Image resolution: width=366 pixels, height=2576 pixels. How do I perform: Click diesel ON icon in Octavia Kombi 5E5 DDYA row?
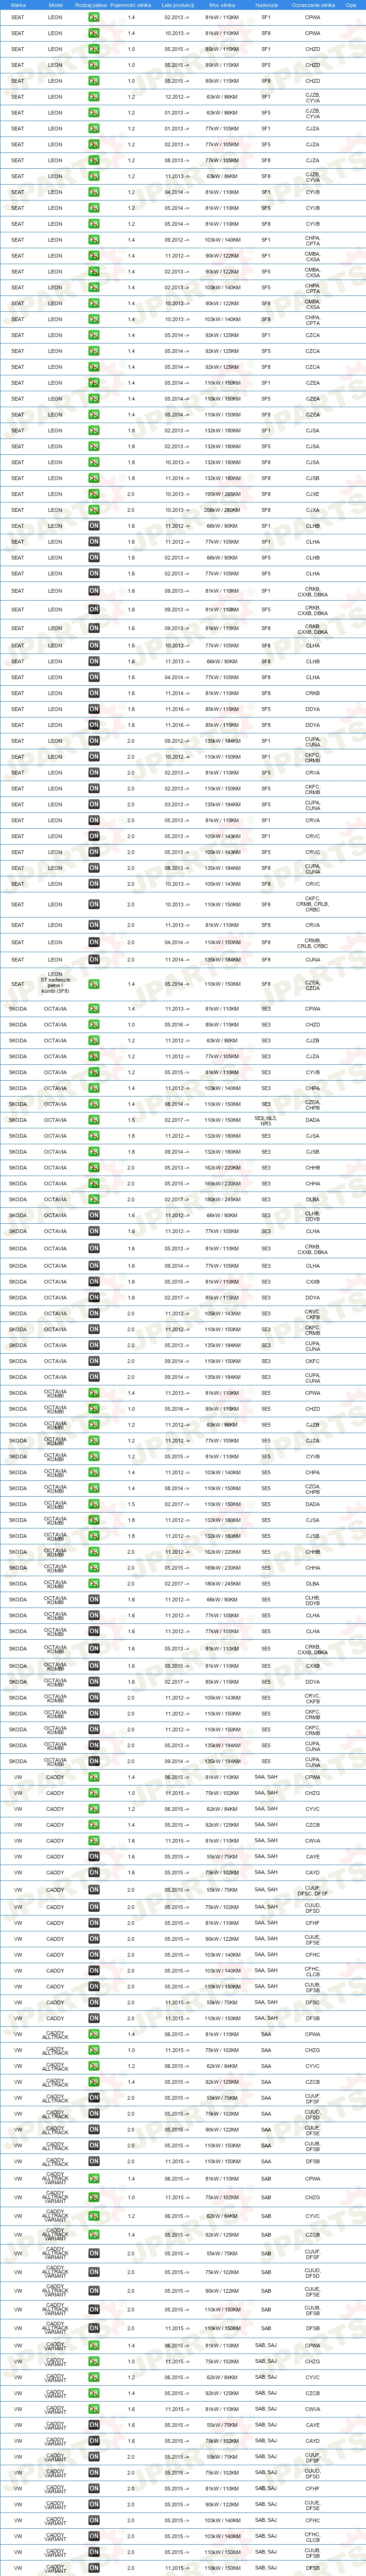(93, 1682)
